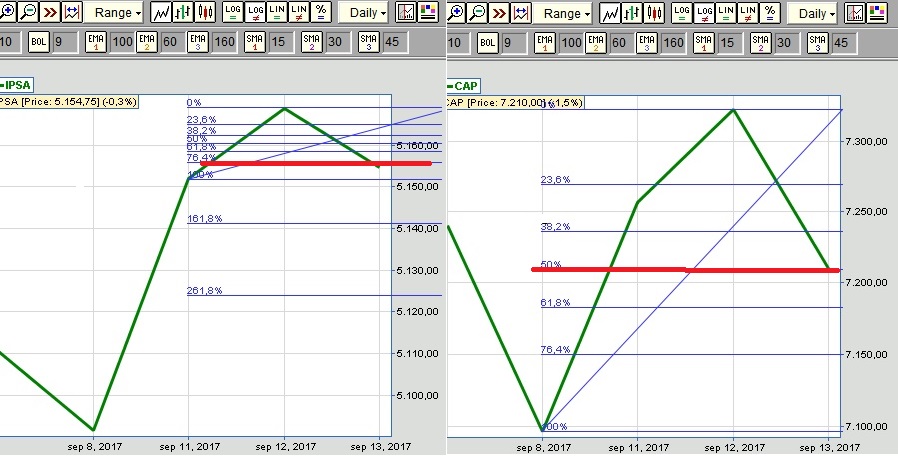898x459 pixels.
Task: Zoom out on the CAP chart
Action: tap(477, 13)
